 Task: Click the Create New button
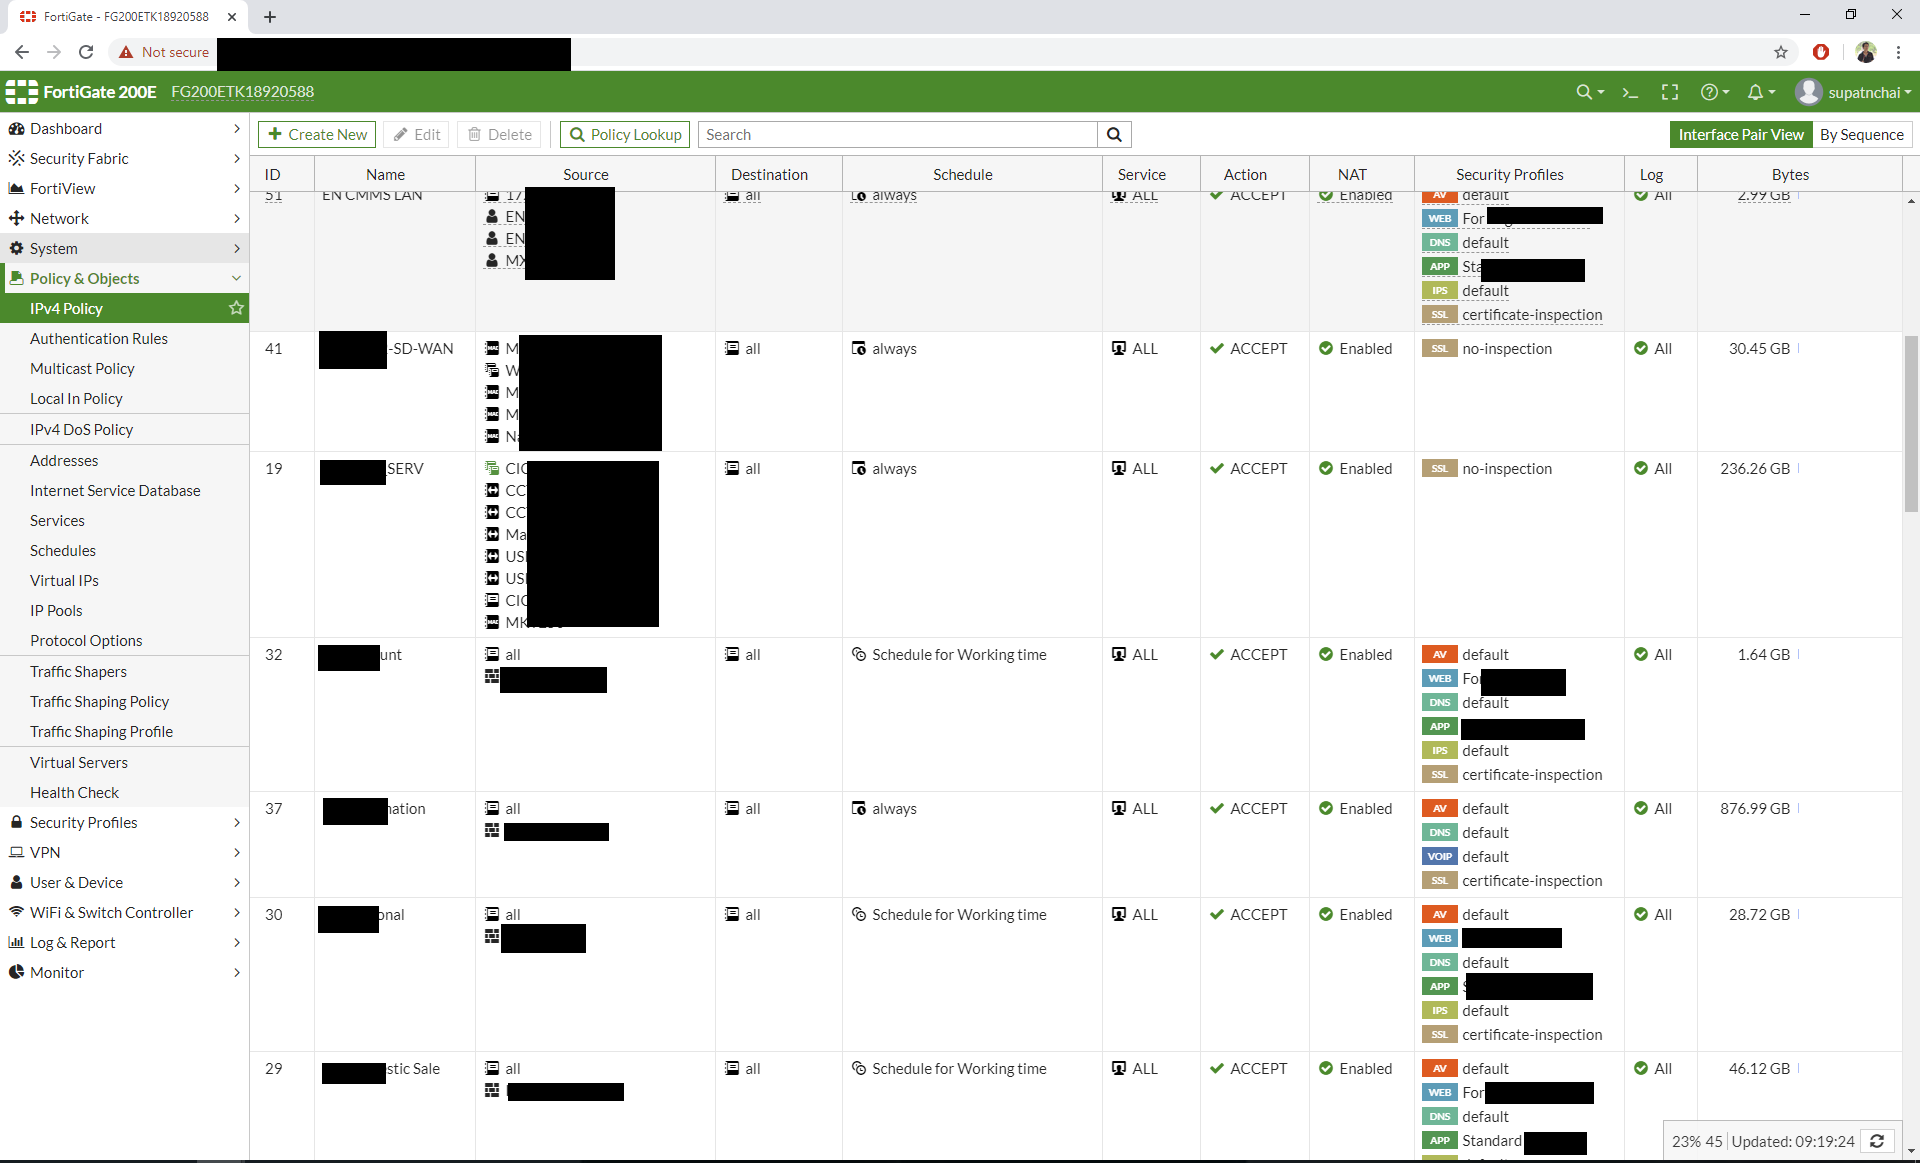pos(317,134)
